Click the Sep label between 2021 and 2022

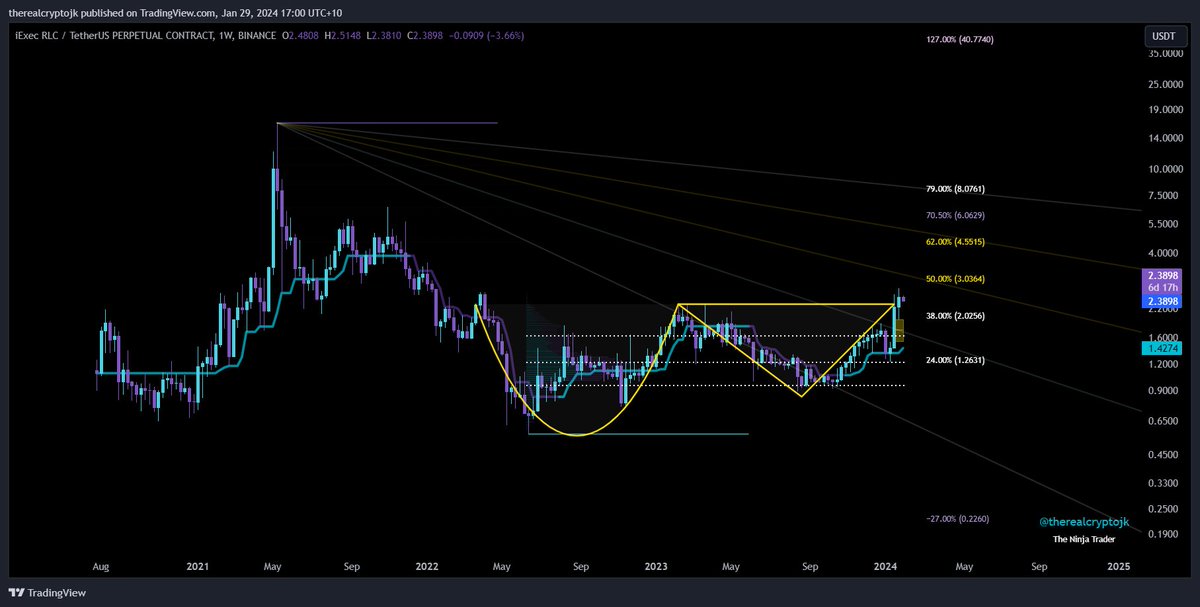coord(351,566)
